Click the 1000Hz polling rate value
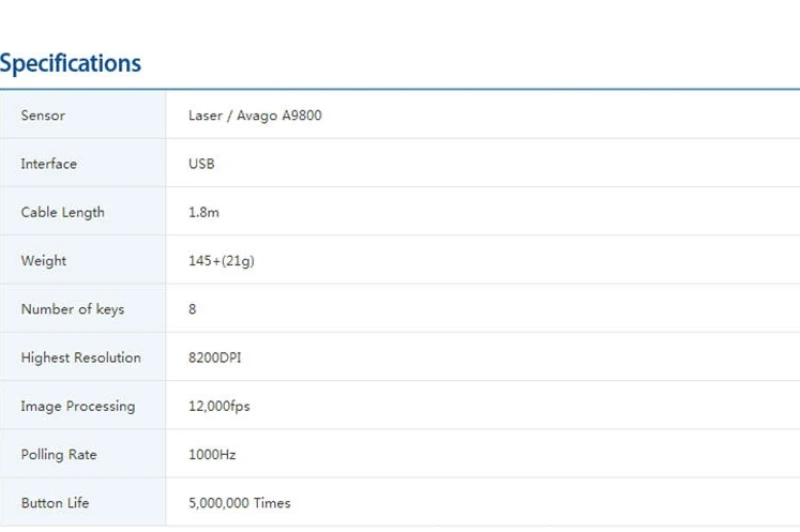The width and height of the screenshot is (800, 532). coord(212,454)
